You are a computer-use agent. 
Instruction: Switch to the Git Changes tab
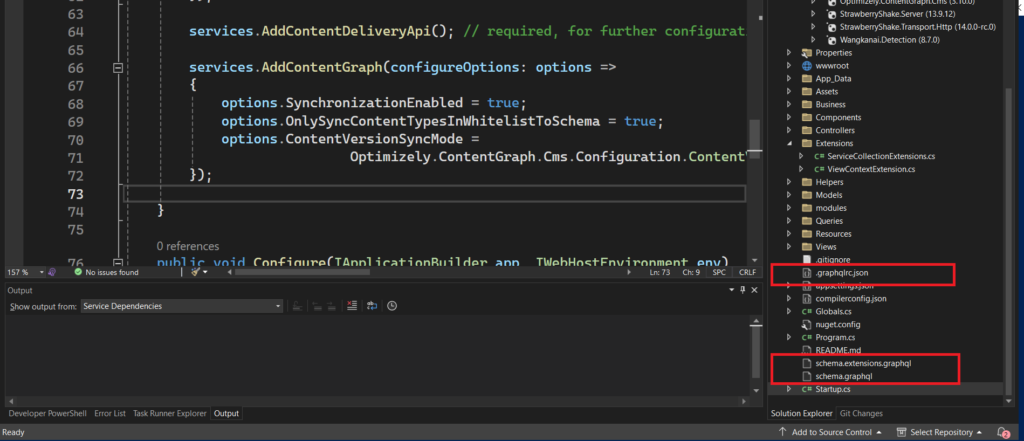point(860,413)
